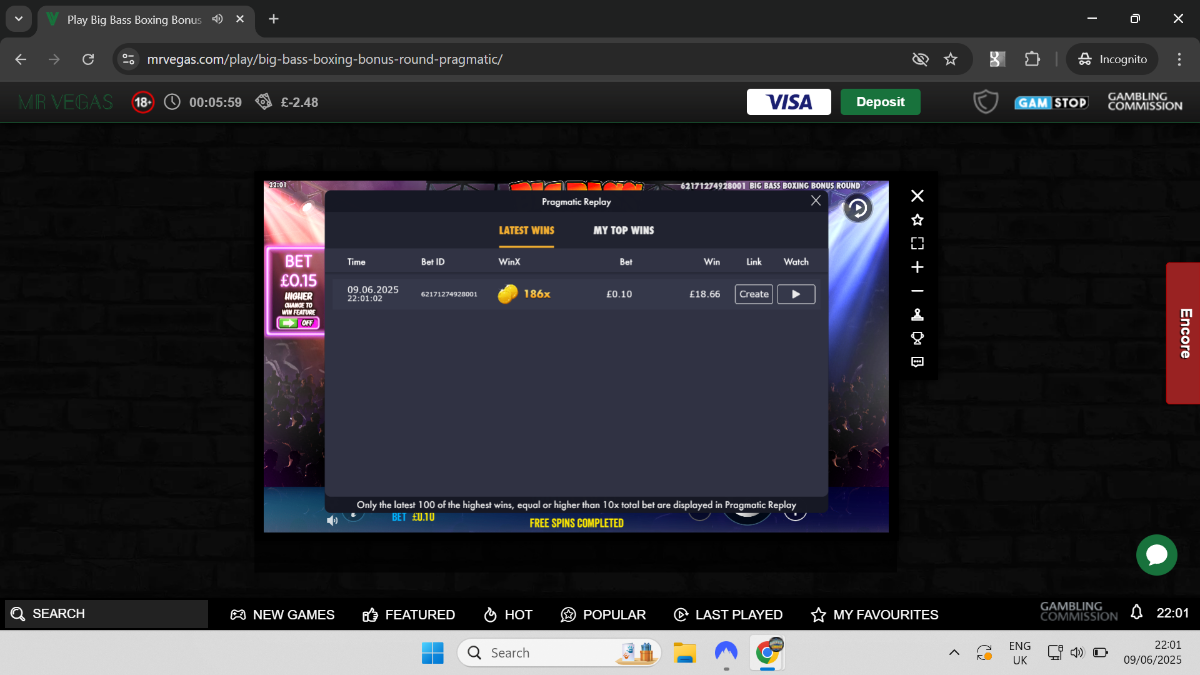Enter fullscreen mode from side toolbar
Screen dimensions: 1200x675
pyautogui.click(x=917, y=243)
